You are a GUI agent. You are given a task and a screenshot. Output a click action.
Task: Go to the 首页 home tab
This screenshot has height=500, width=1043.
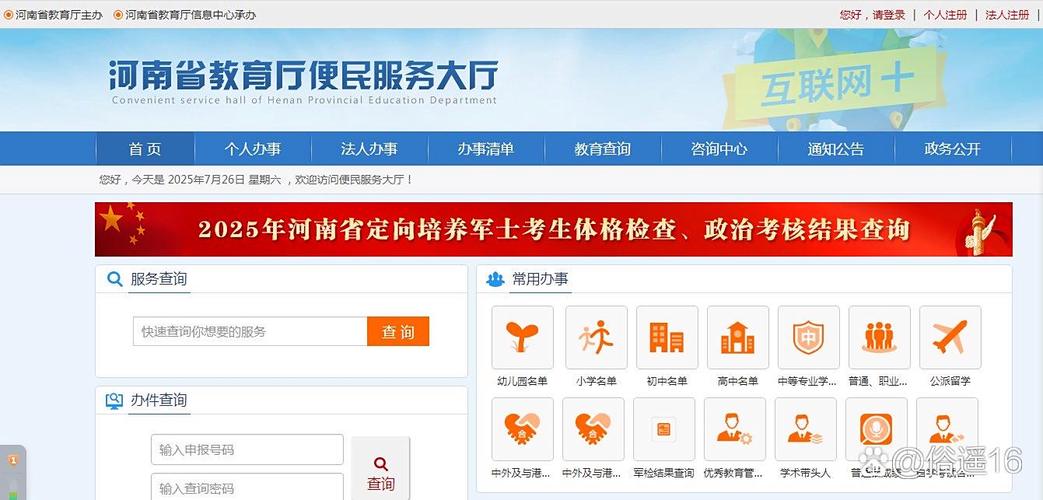(x=145, y=149)
